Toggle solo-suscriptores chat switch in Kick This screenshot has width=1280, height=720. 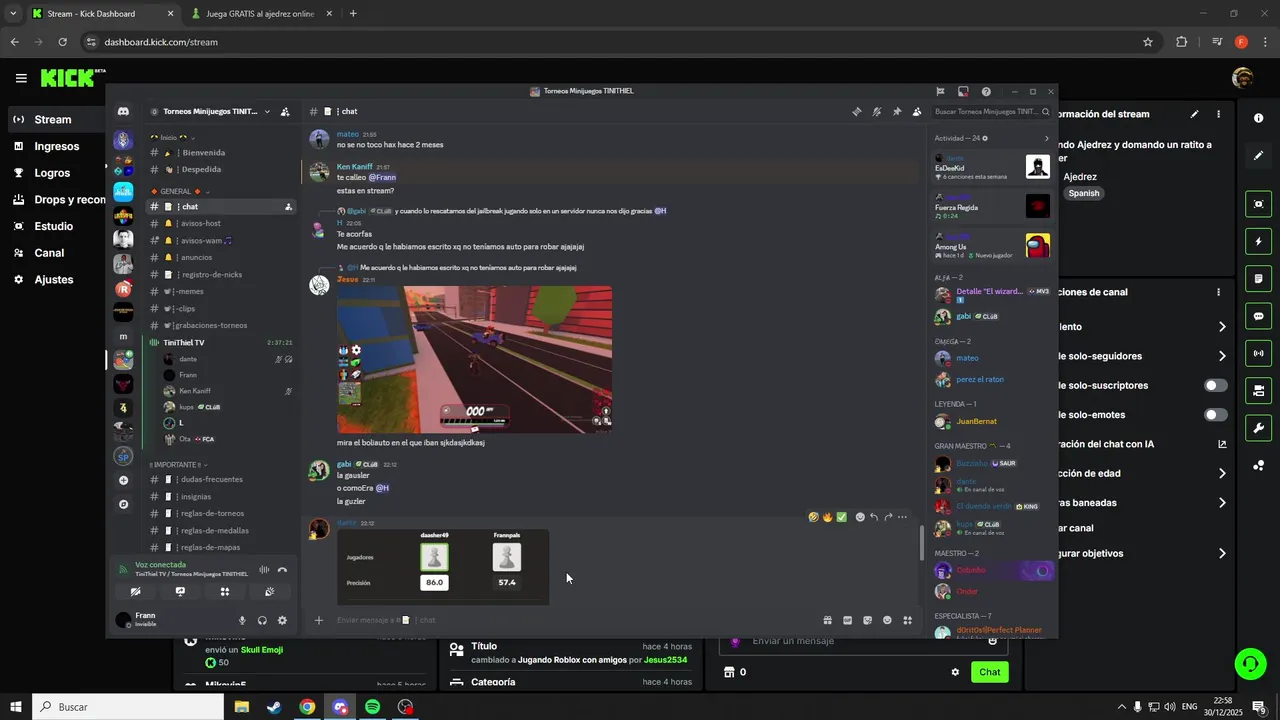(x=1215, y=385)
